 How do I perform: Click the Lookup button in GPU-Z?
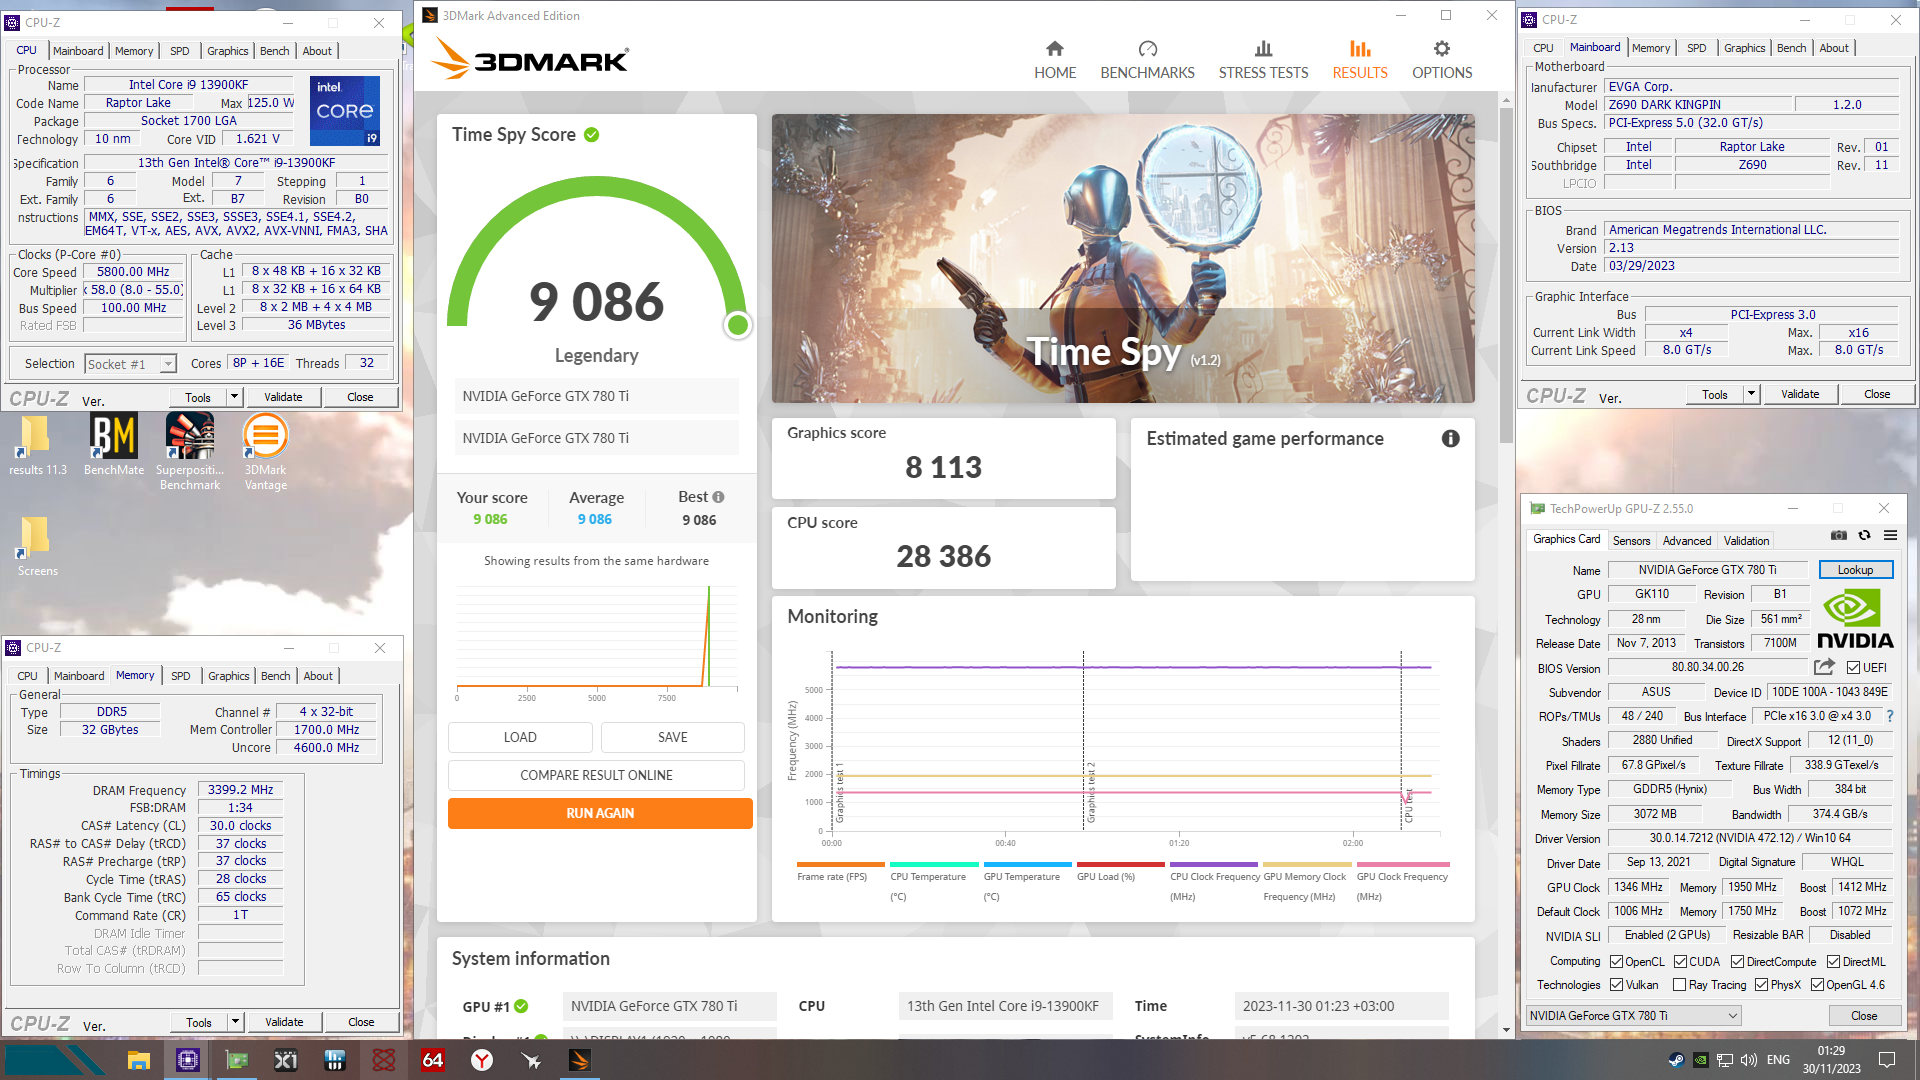pos(1855,570)
